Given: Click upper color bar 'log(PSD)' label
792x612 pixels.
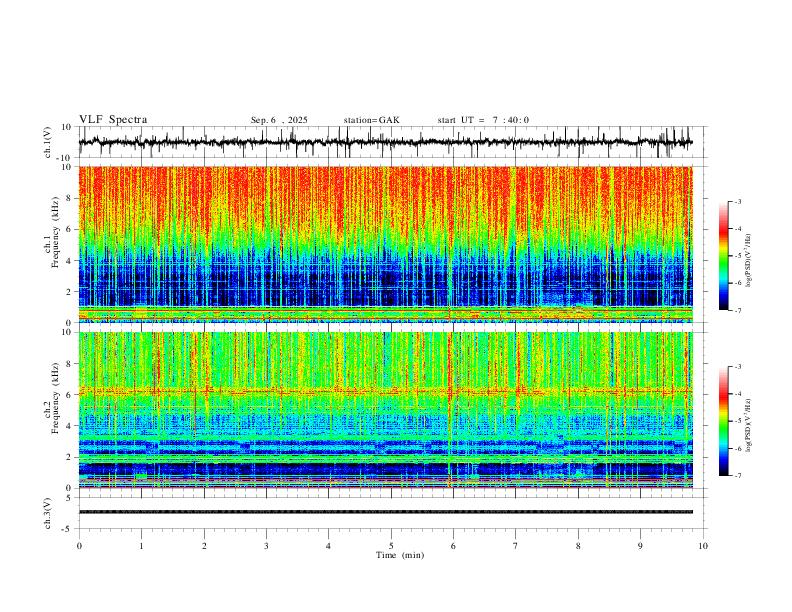Looking at the screenshot, I should (748, 261).
